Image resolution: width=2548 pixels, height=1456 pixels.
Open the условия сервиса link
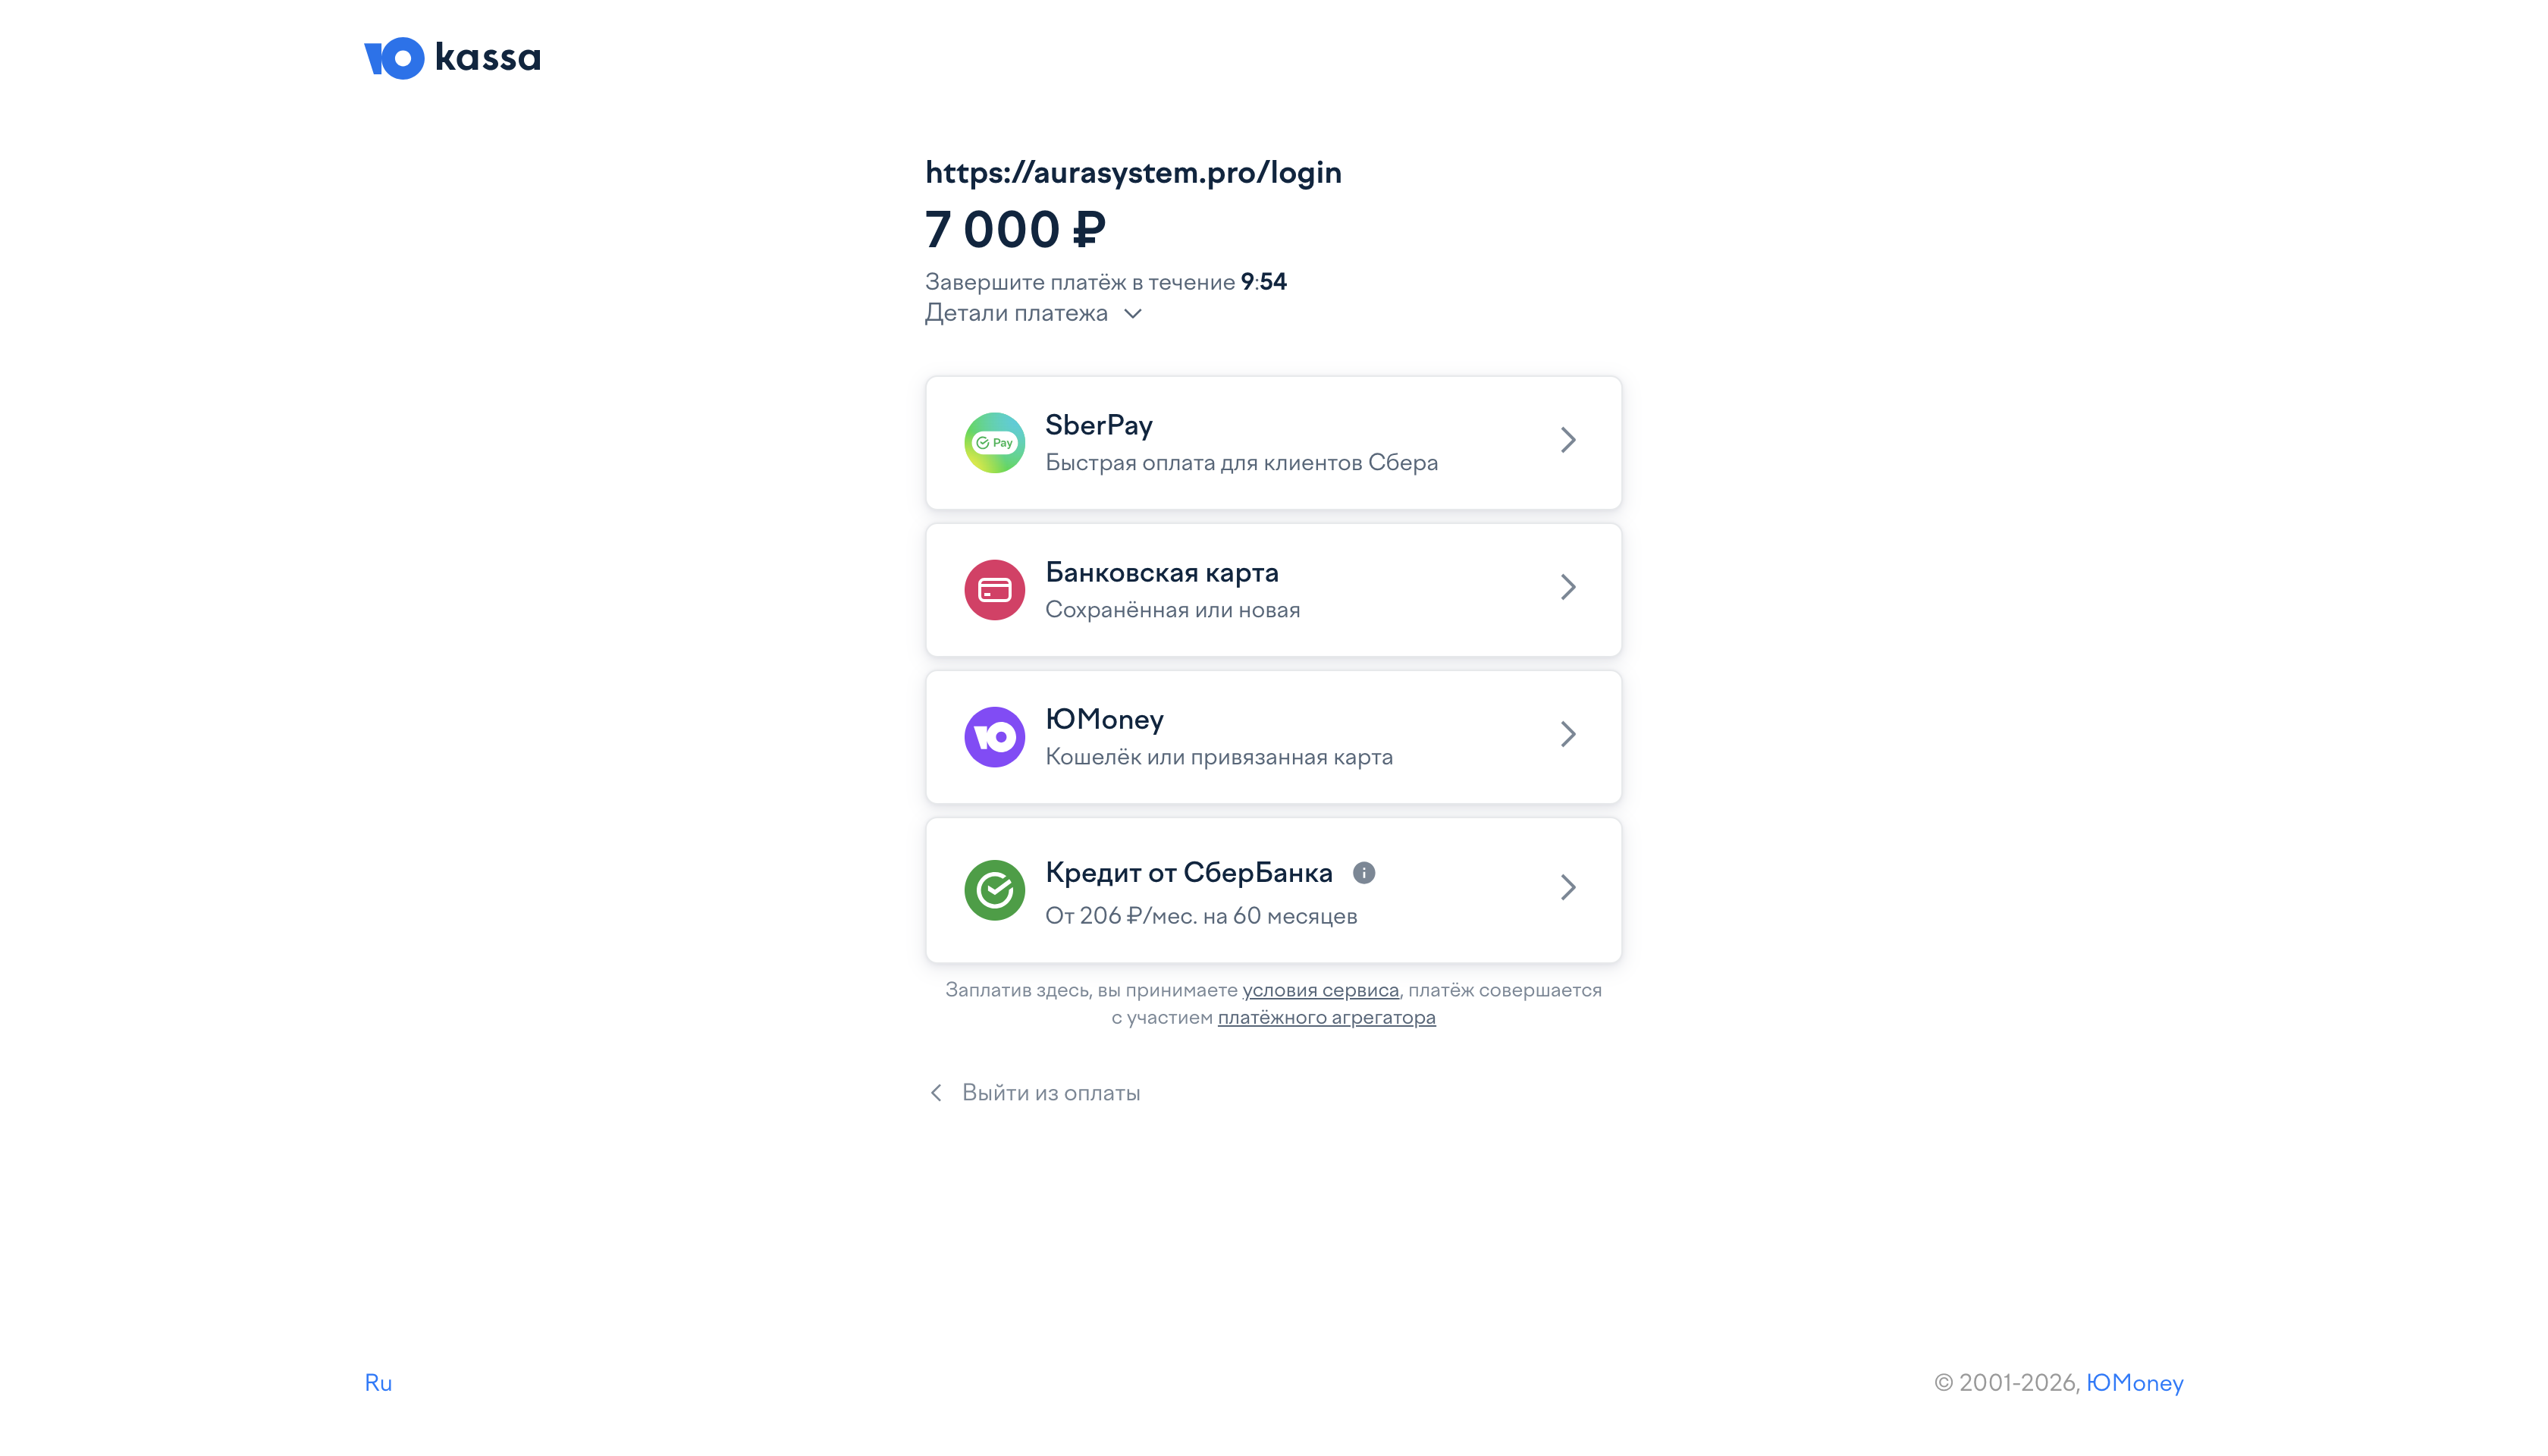pyautogui.click(x=1320, y=990)
